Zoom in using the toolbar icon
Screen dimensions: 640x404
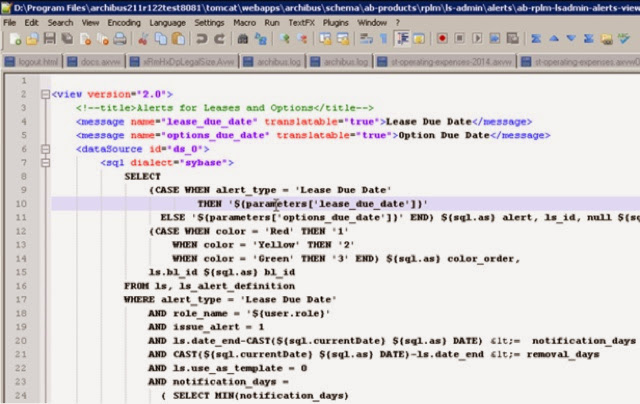click(284, 39)
